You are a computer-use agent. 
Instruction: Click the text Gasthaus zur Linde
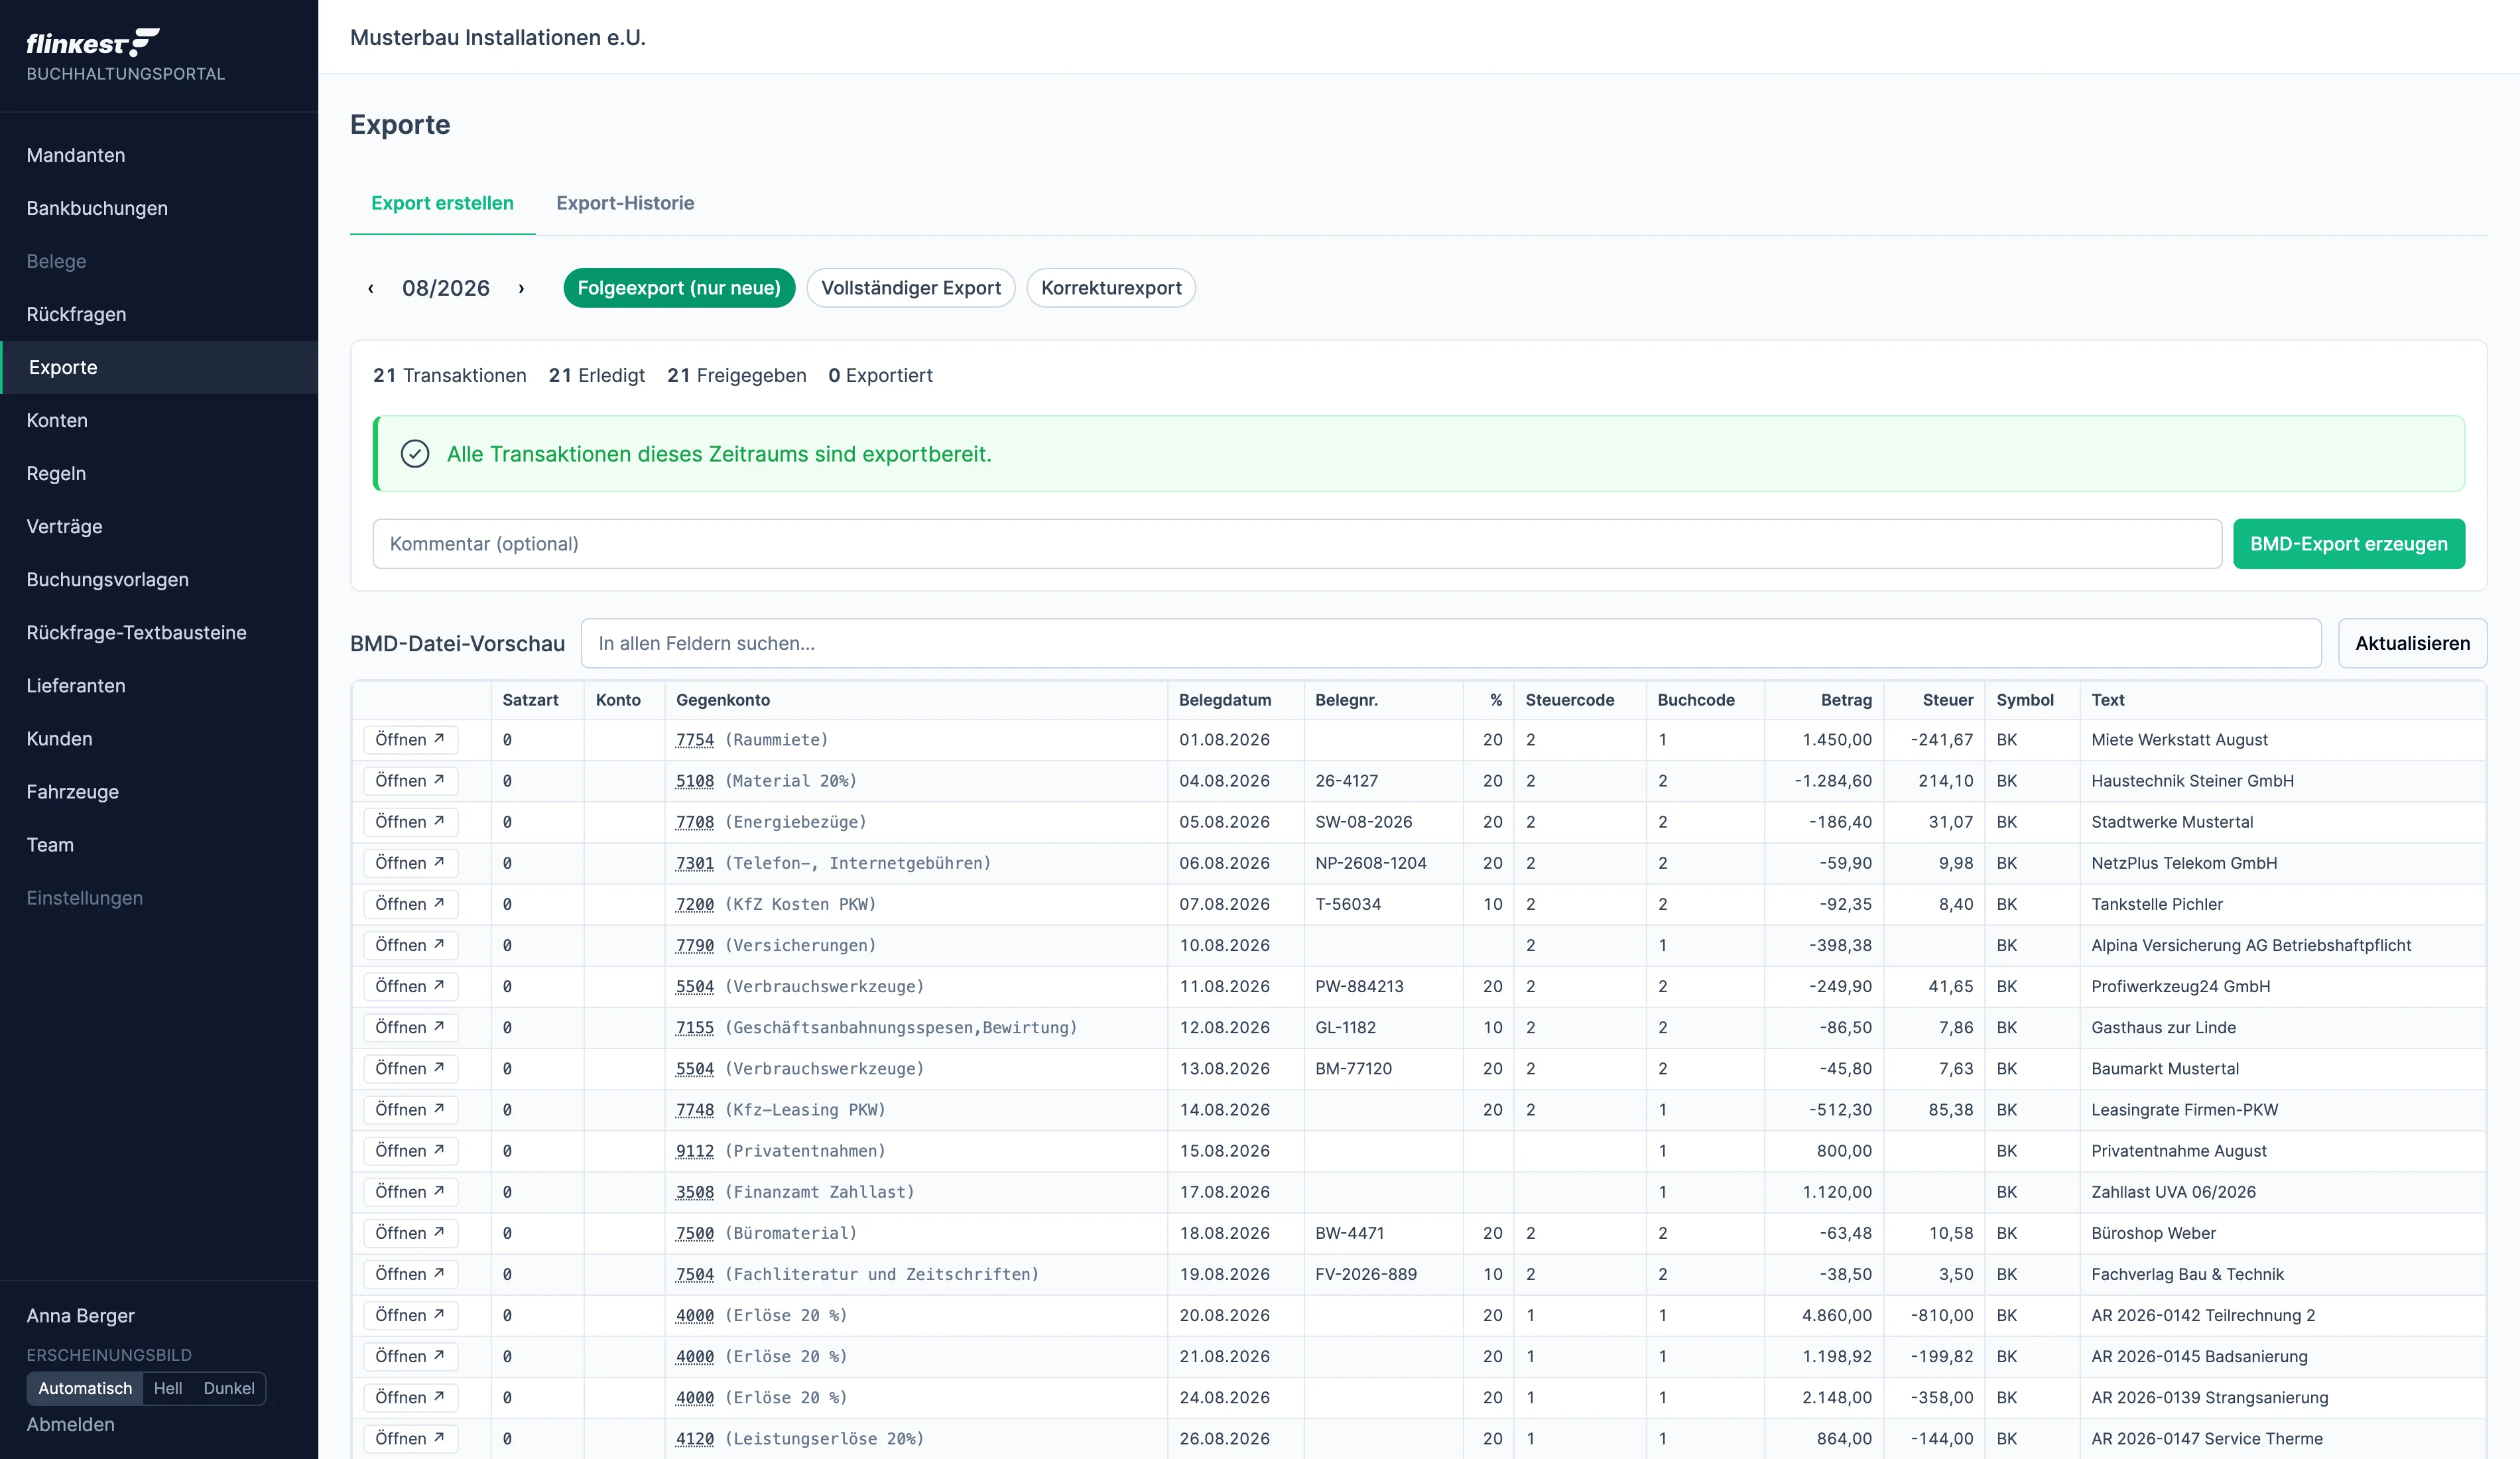(2163, 1027)
